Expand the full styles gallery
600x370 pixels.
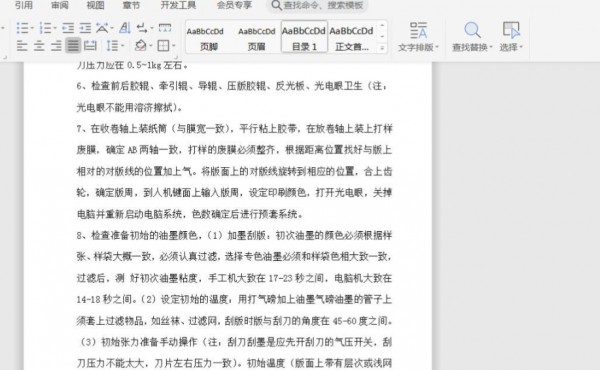382,48
